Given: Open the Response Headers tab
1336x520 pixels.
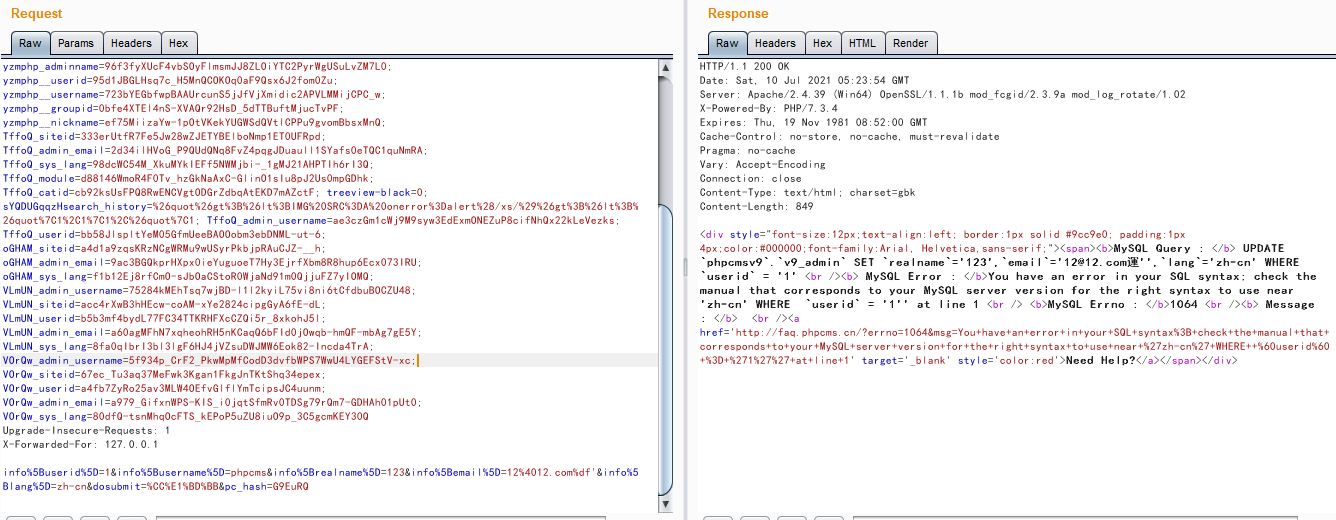Looking at the screenshot, I should click(x=775, y=43).
